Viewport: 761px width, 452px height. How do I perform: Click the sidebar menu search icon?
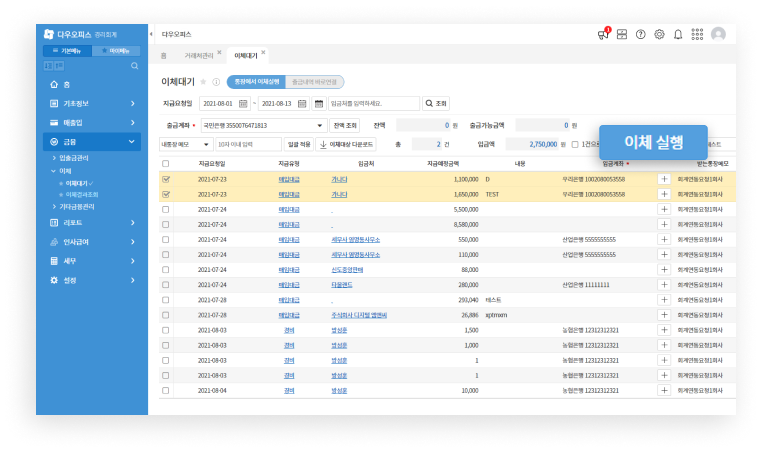coord(134,66)
